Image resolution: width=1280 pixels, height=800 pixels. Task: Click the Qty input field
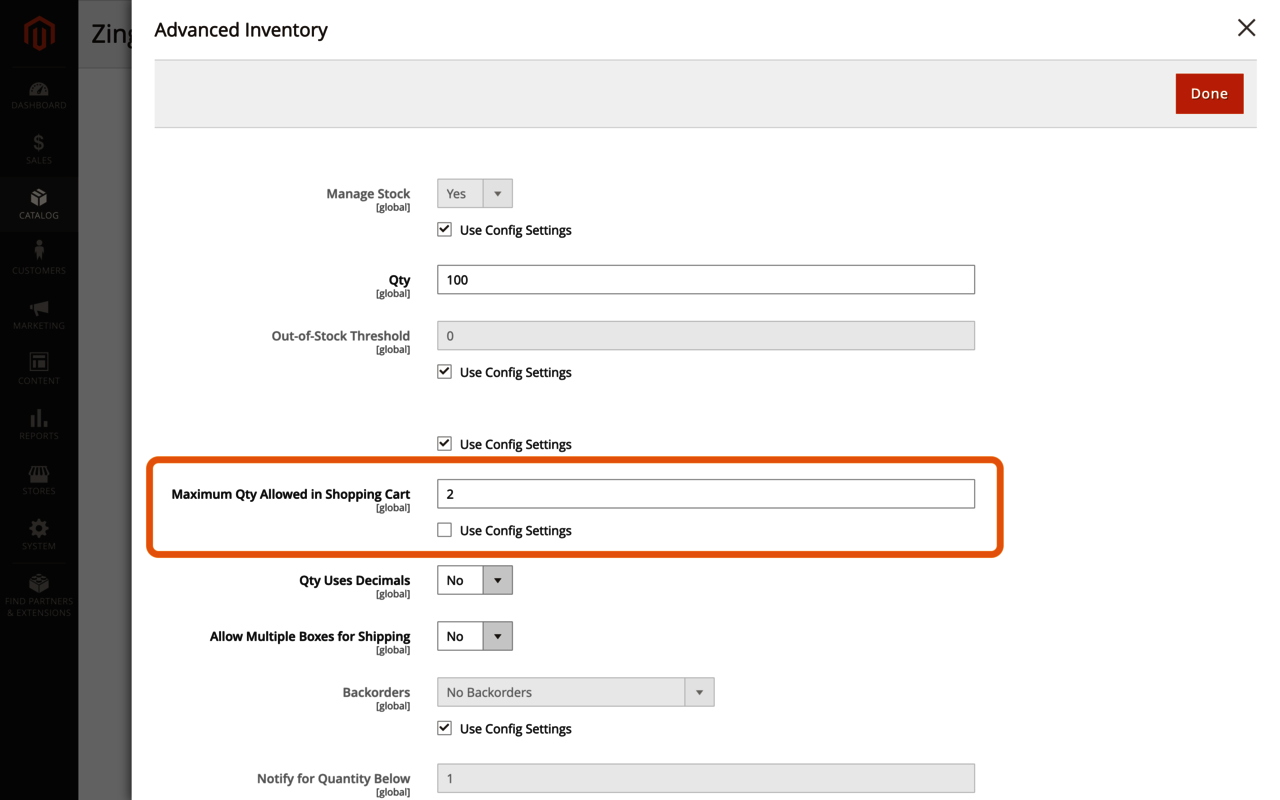click(x=705, y=280)
